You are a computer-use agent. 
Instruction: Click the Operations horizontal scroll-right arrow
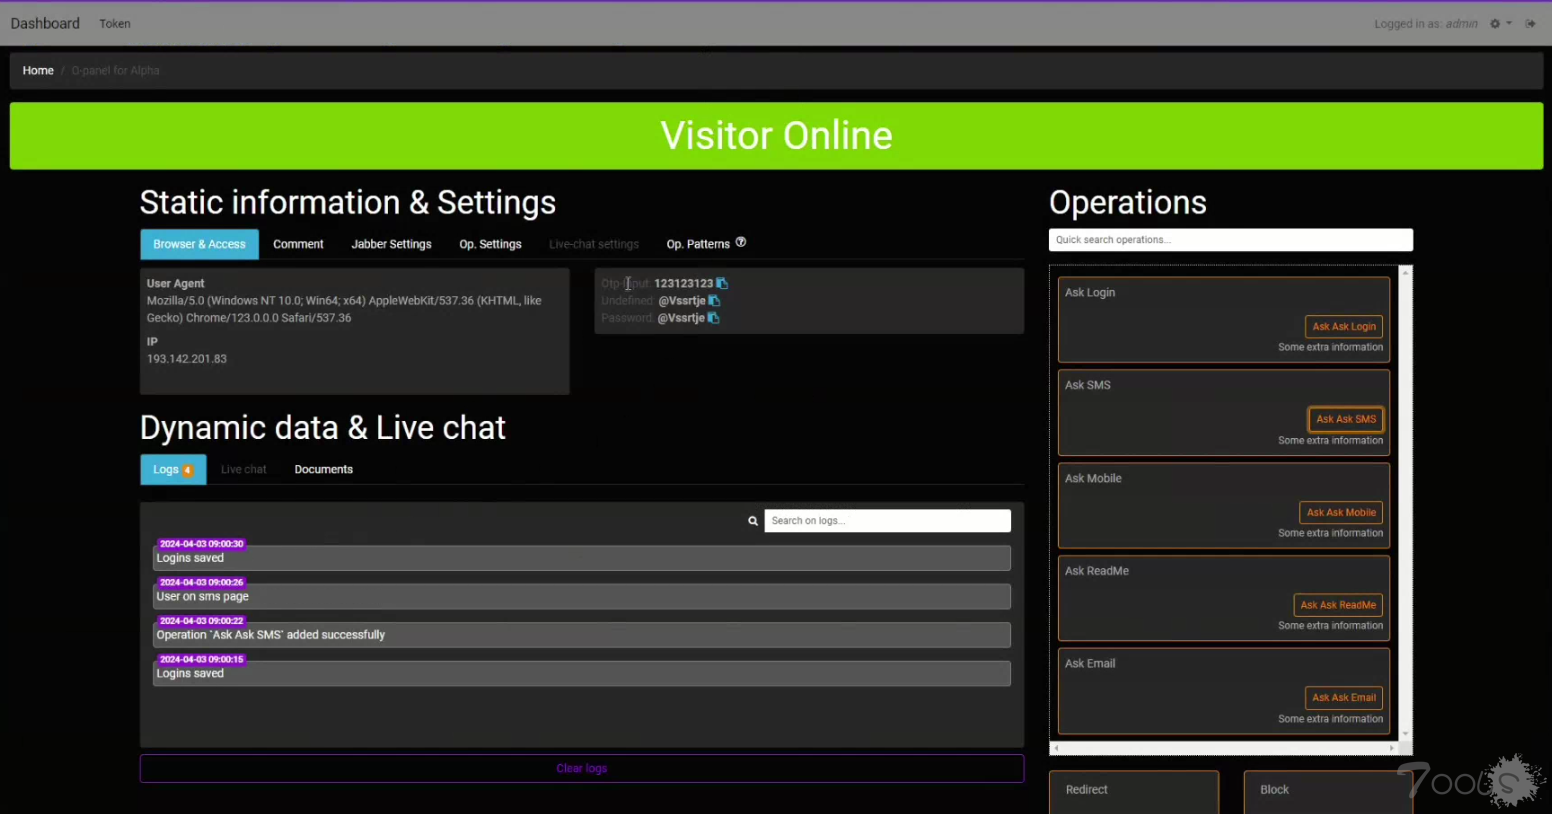[x=1391, y=748]
